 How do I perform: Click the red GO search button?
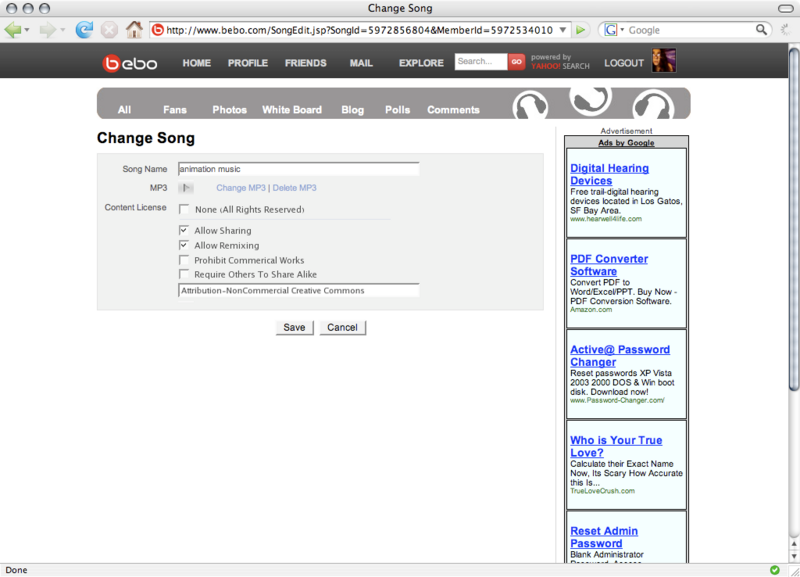[516, 62]
